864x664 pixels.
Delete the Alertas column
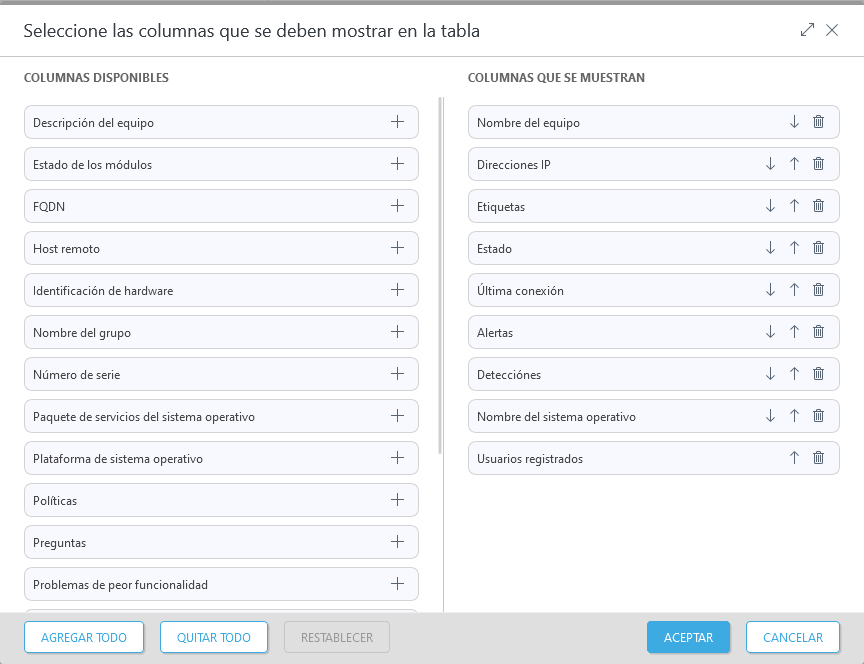818,332
